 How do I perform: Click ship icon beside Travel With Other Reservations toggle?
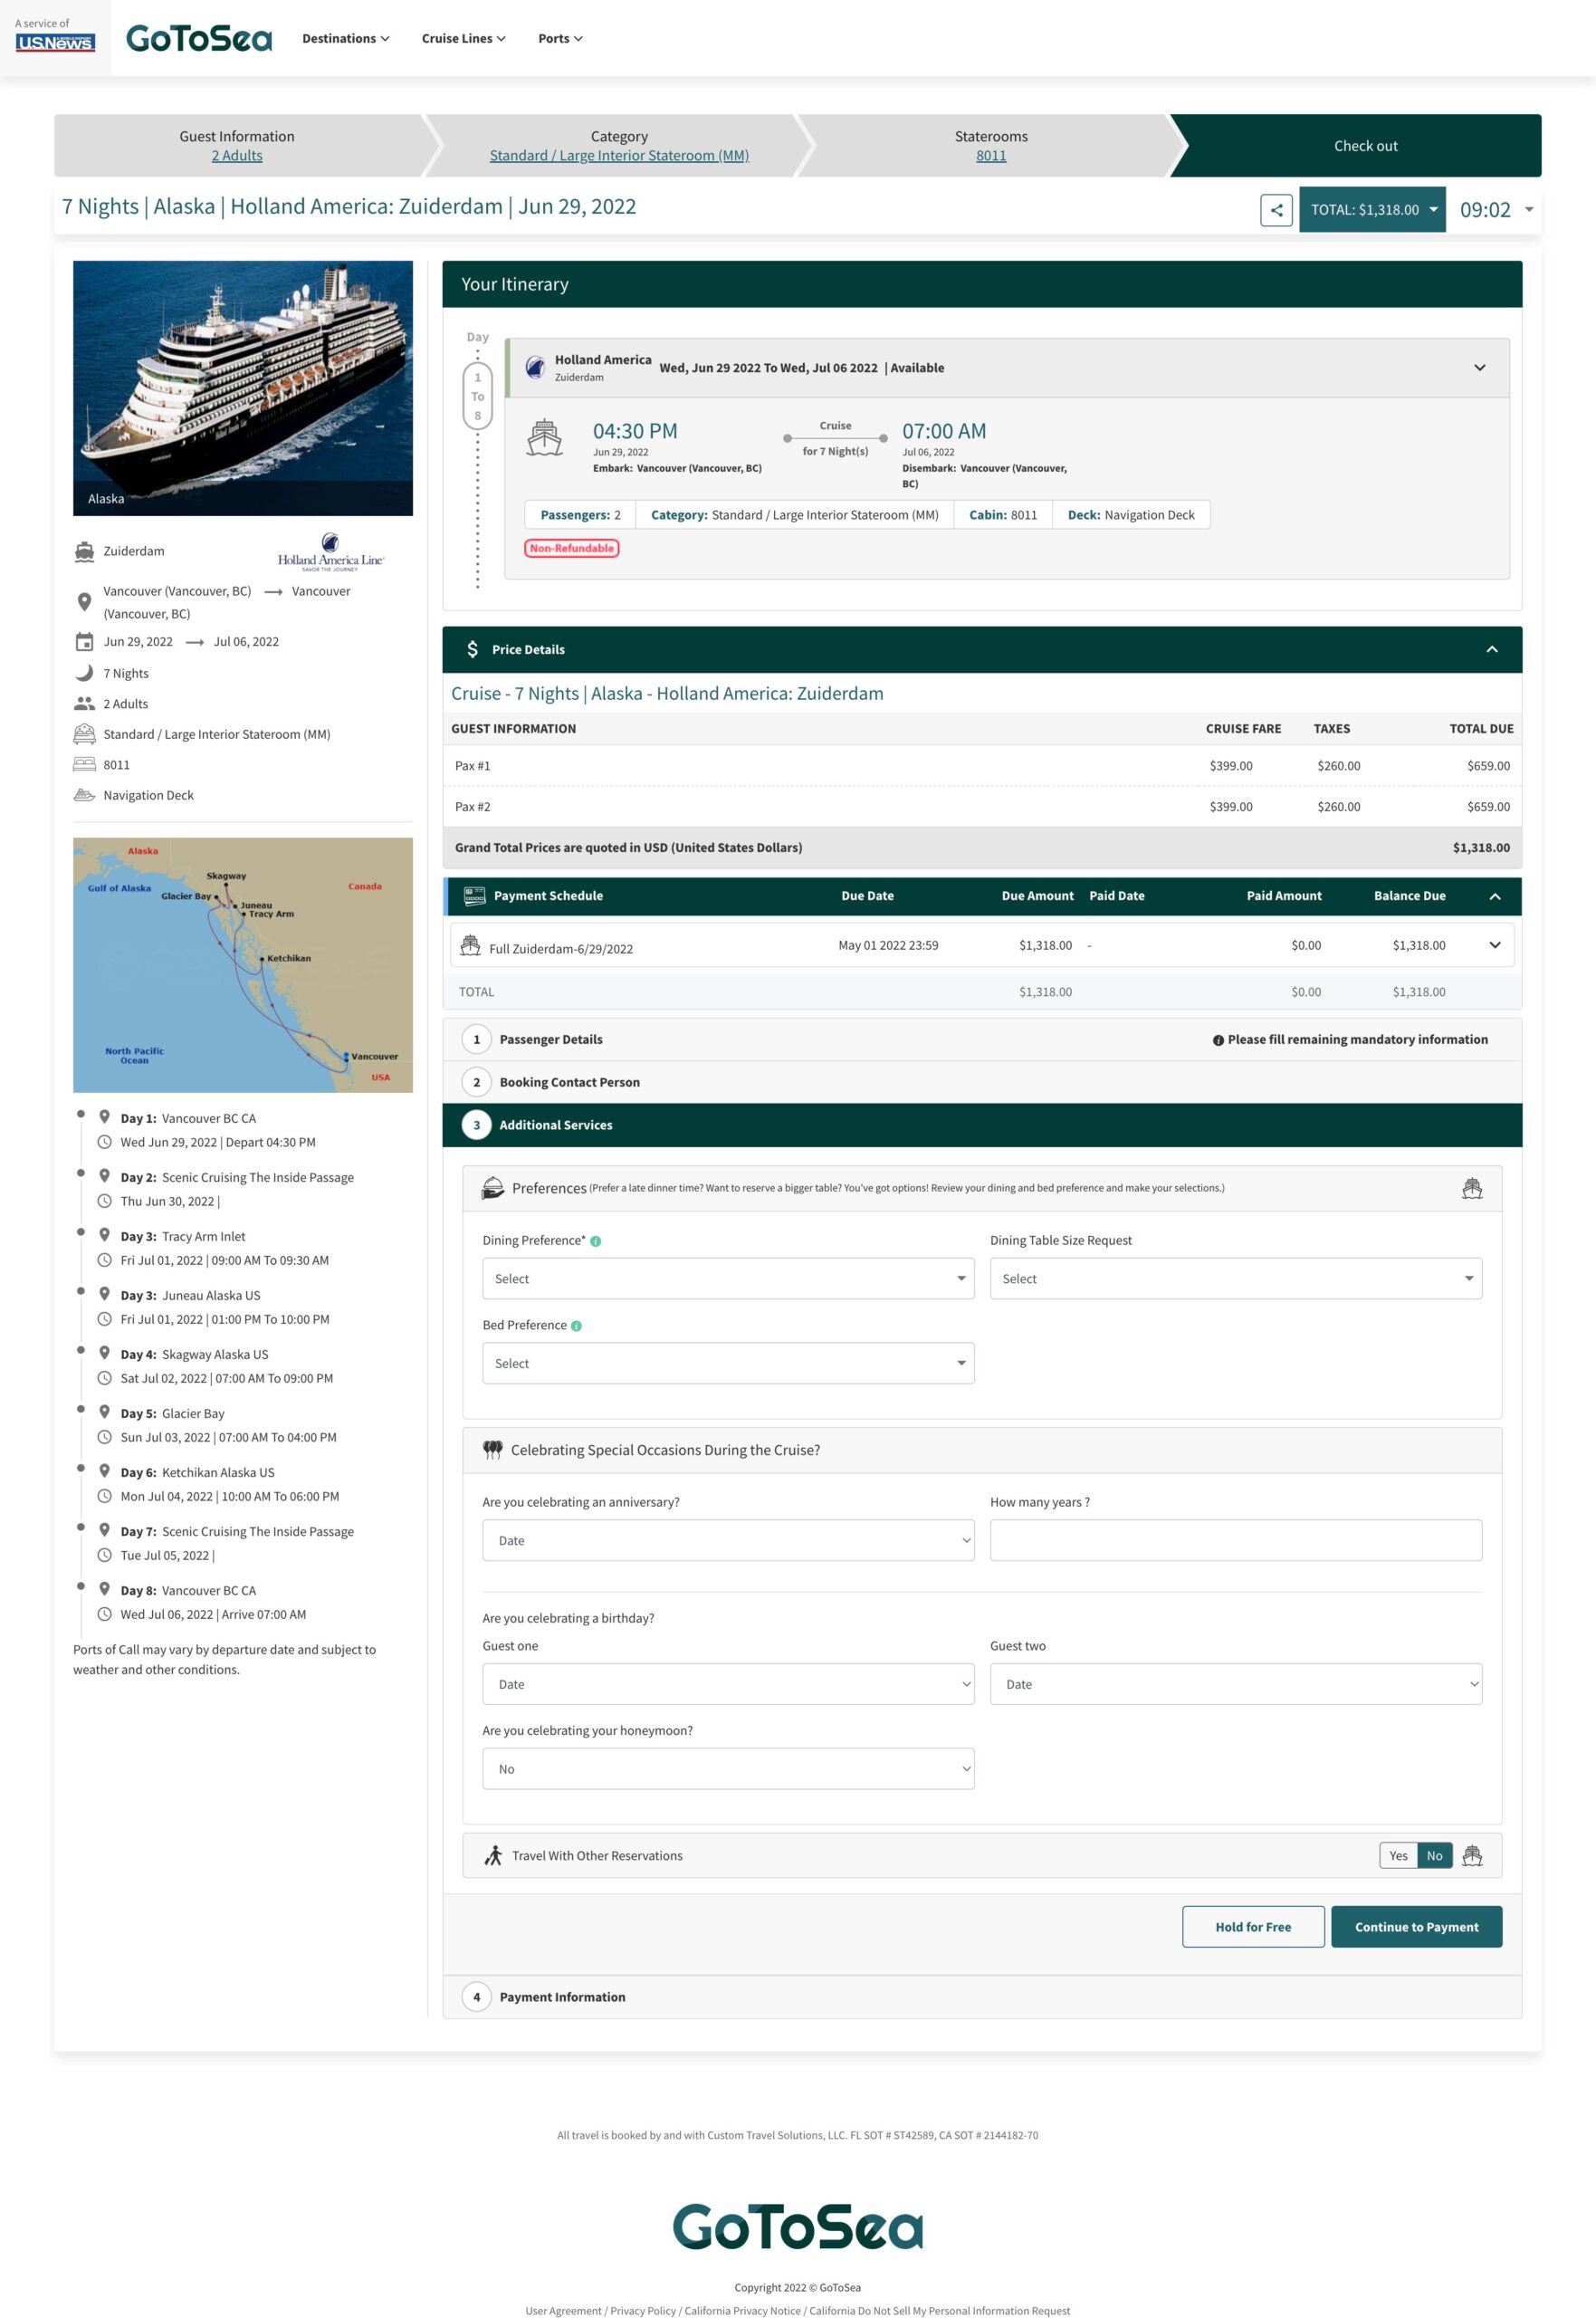click(x=1472, y=1855)
